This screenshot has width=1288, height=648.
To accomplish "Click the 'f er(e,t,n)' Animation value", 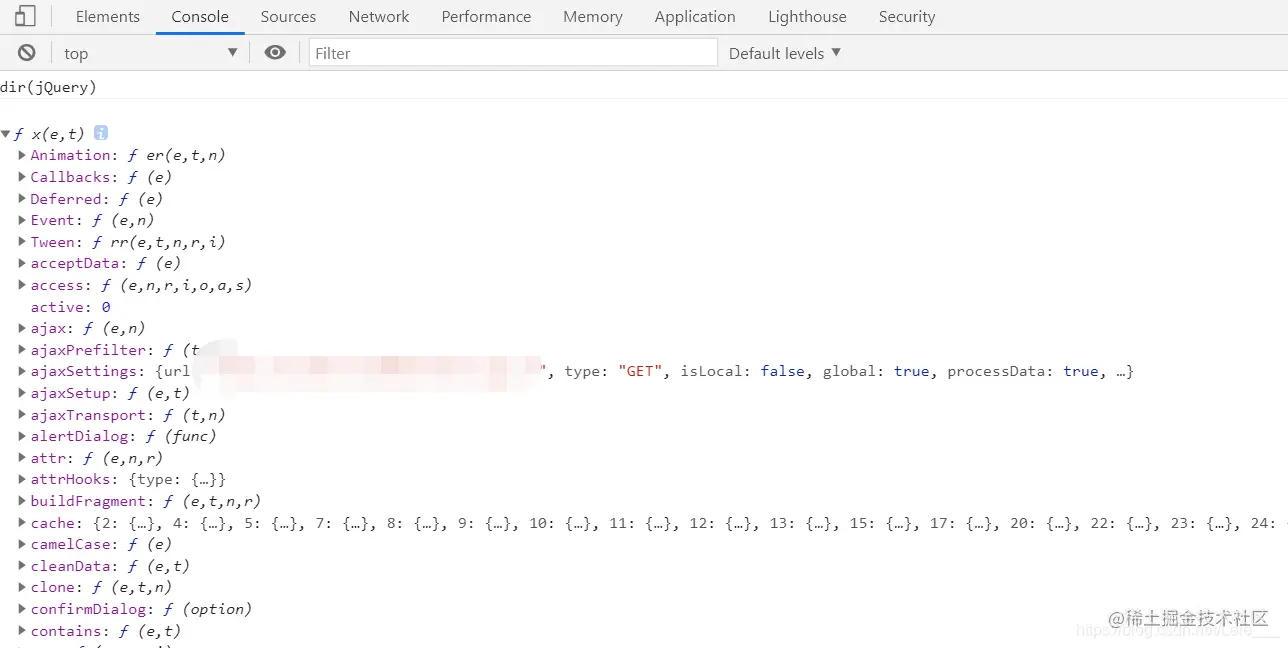I will point(176,155).
